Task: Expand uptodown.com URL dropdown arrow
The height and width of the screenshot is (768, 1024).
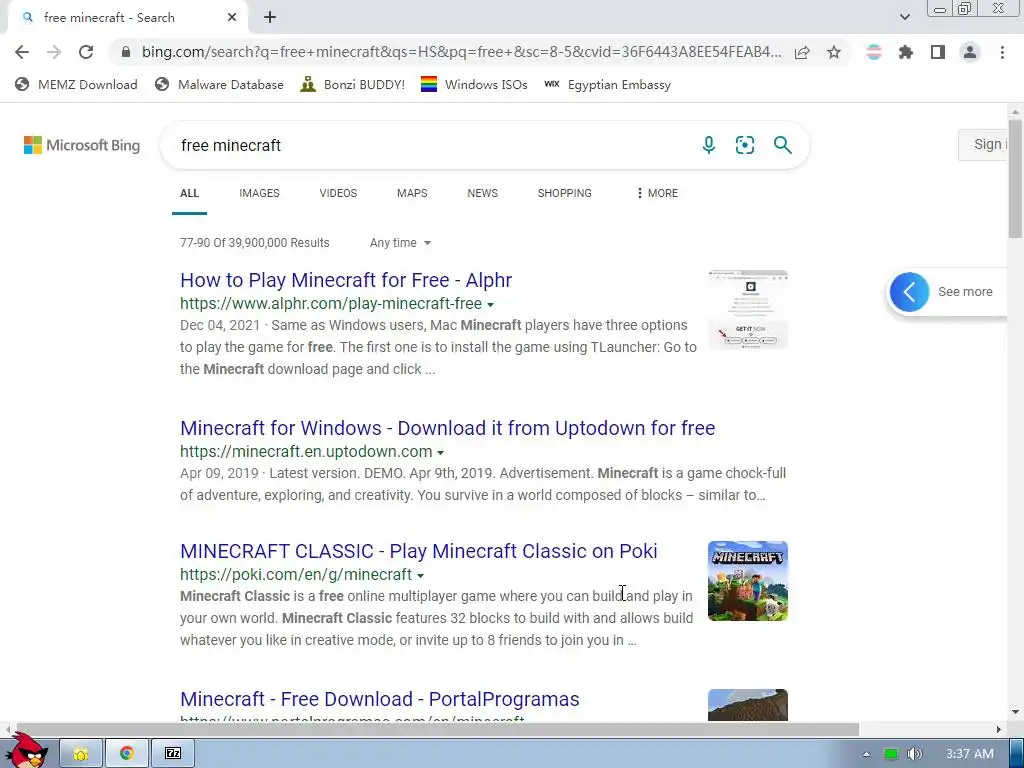Action: point(441,453)
